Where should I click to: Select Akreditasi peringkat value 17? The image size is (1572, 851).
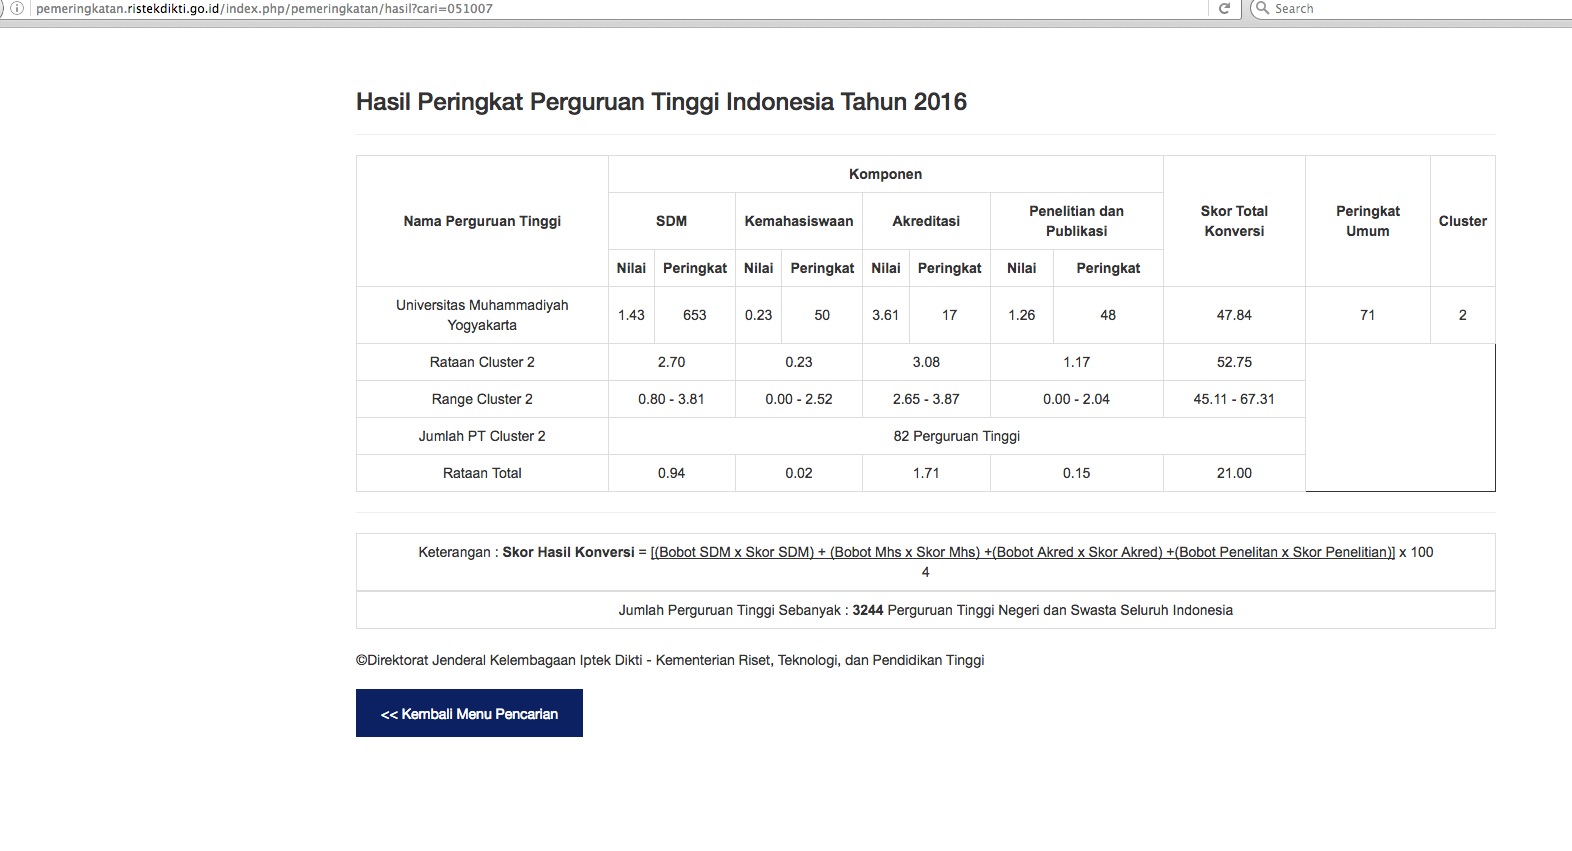click(949, 315)
